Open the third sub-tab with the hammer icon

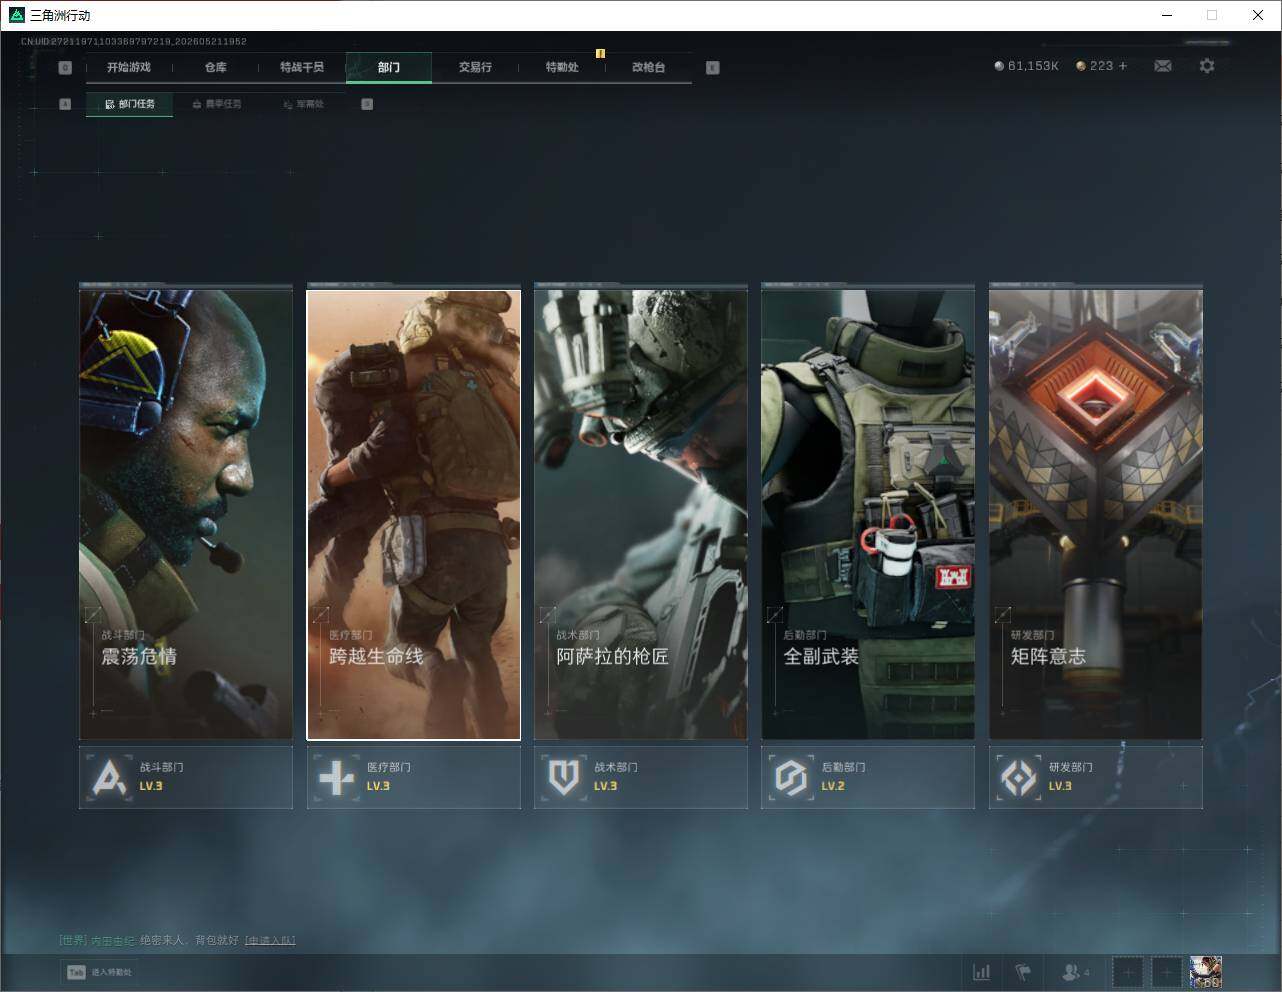click(x=304, y=104)
